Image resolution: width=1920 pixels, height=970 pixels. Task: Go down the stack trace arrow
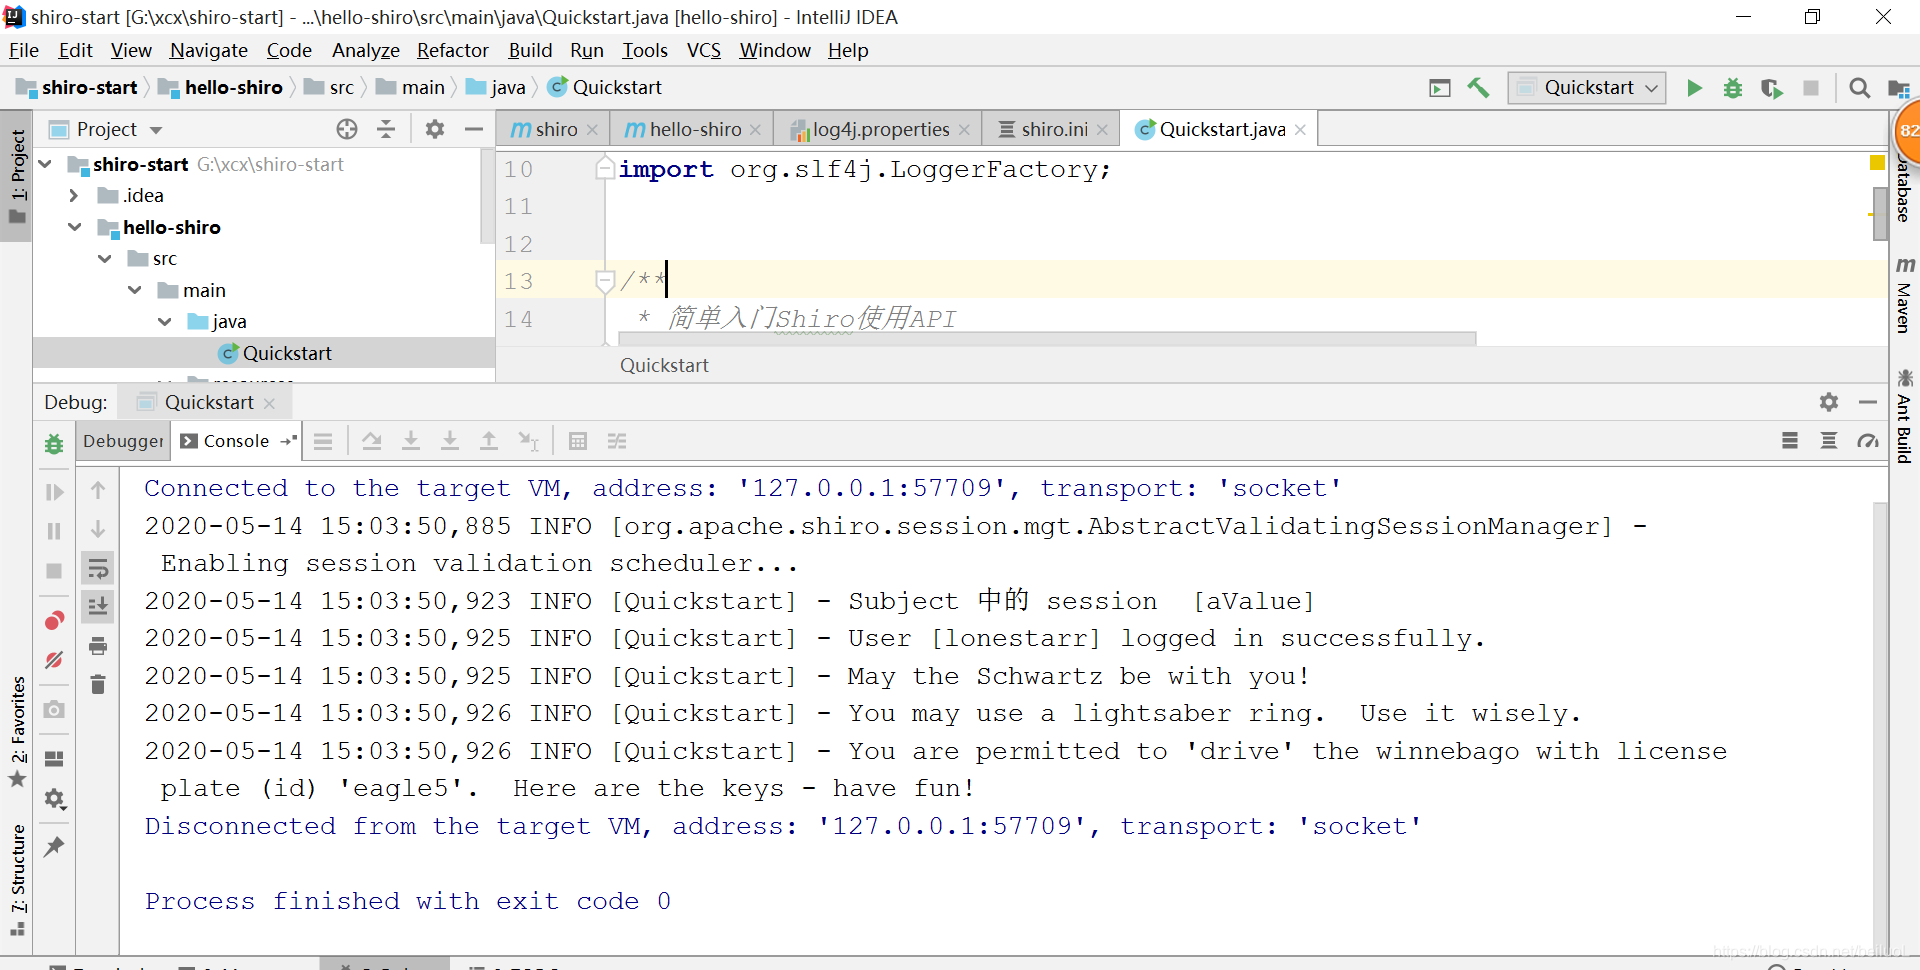pos(98,529)
